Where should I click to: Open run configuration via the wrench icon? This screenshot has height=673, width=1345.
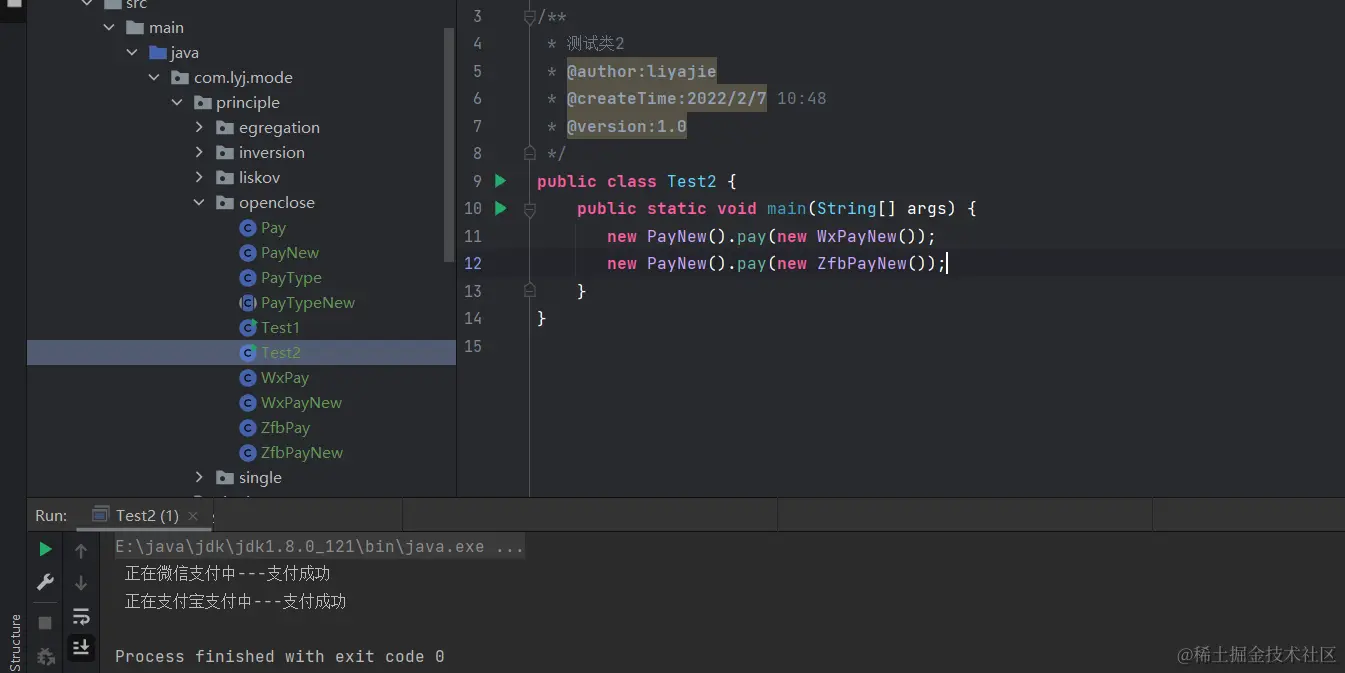click(45, 582)
